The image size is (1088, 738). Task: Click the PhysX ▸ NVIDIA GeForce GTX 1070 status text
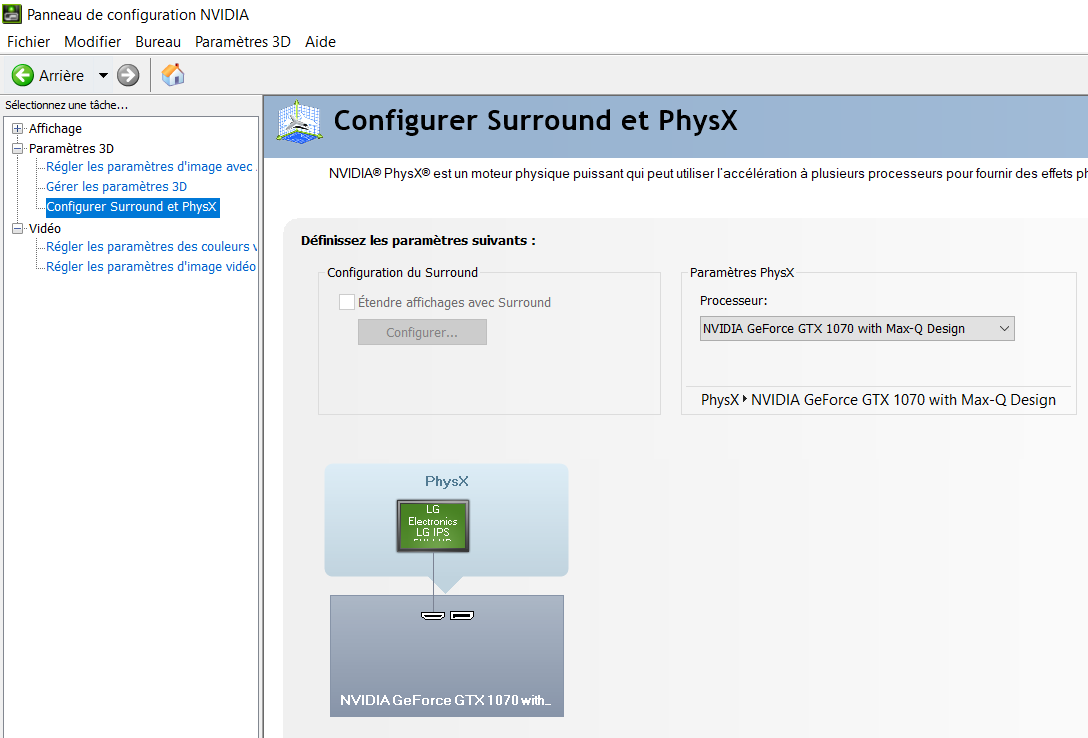(x=878, y=400)
